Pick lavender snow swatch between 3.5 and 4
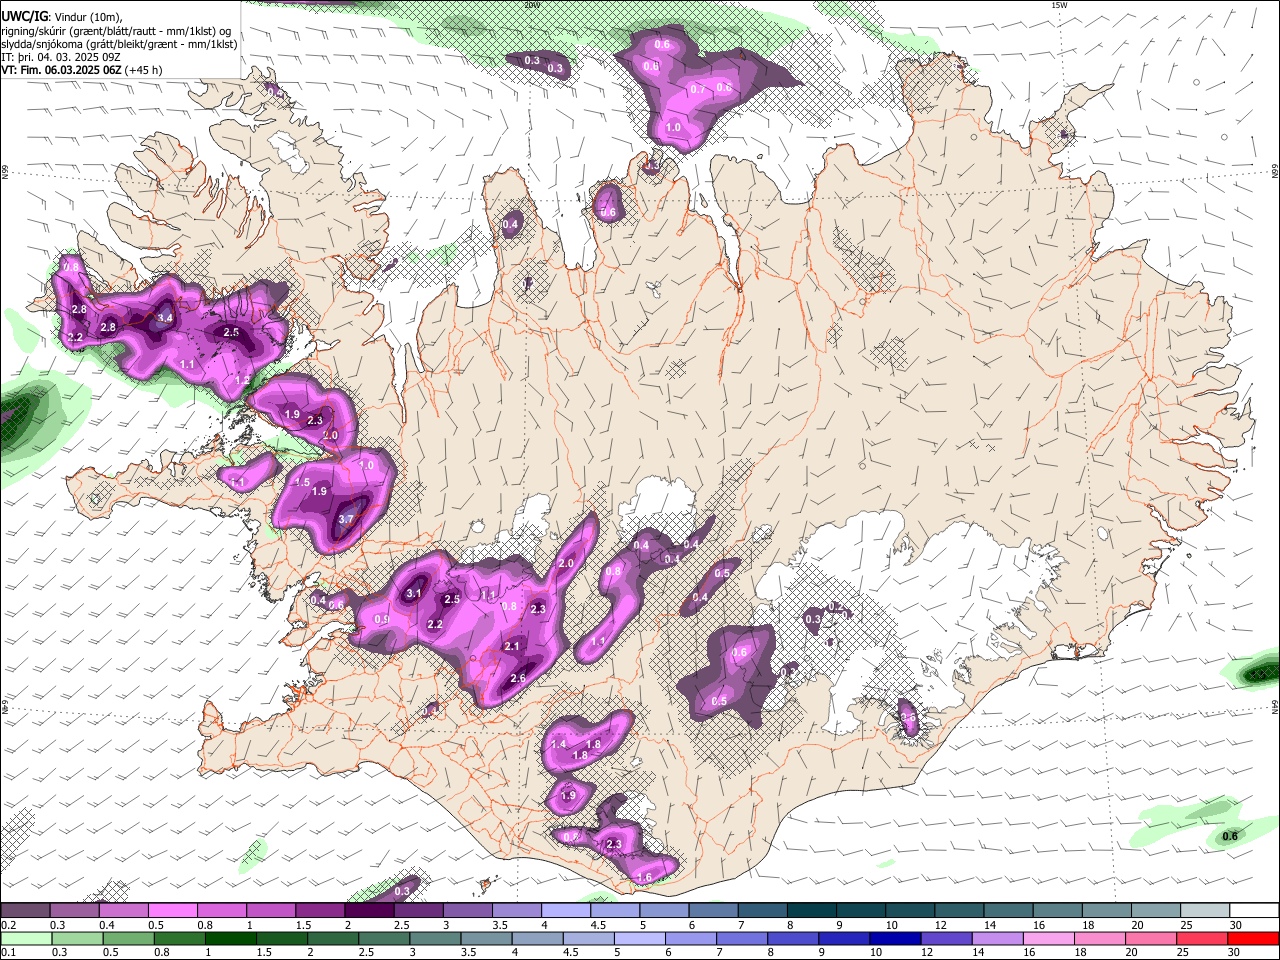The height and width of the screenshot is (960, 1280). tap(516, 910)
